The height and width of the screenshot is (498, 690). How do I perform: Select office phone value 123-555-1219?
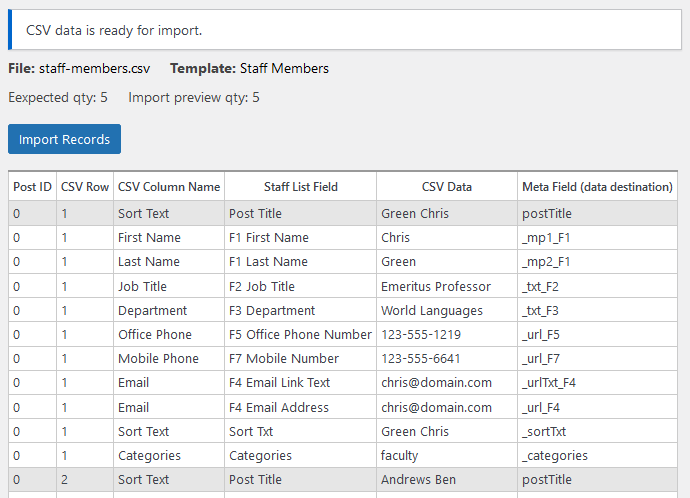point(423,334)
